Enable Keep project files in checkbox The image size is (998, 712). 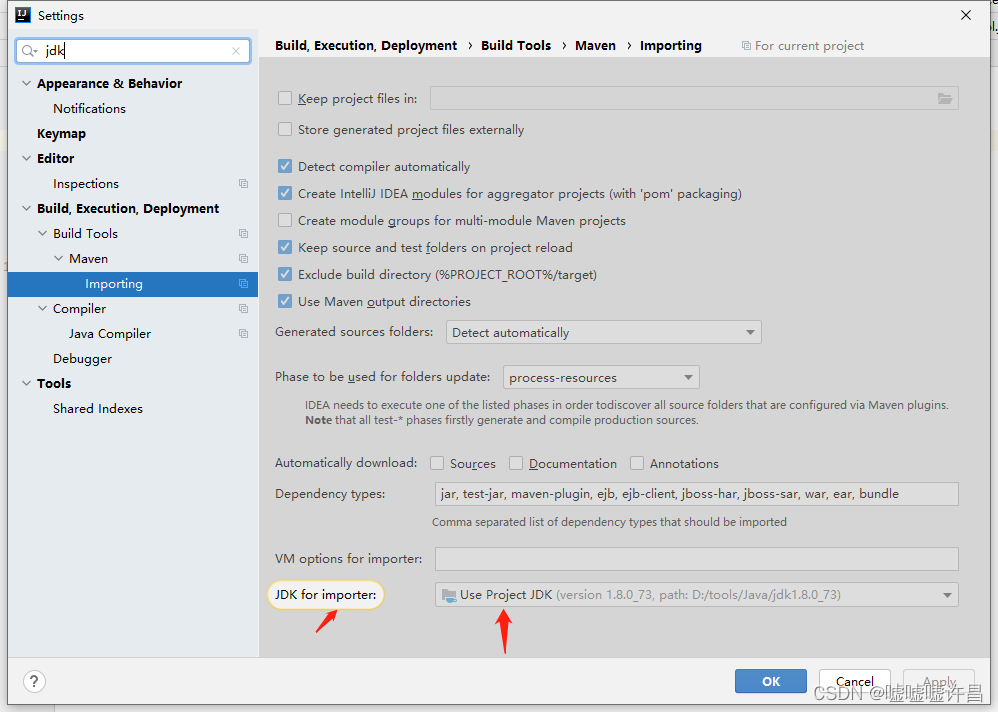[285, 98]
